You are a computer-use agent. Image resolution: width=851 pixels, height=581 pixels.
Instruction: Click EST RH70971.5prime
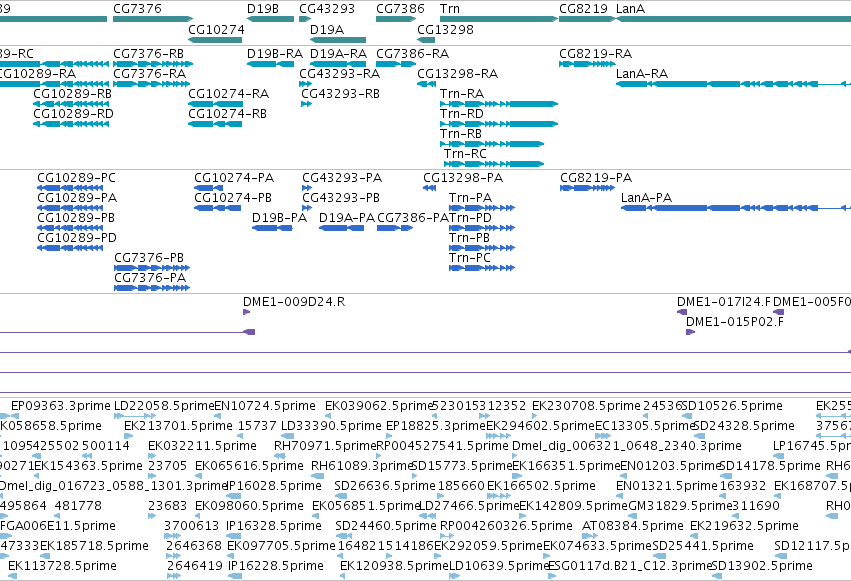point(325,446)
